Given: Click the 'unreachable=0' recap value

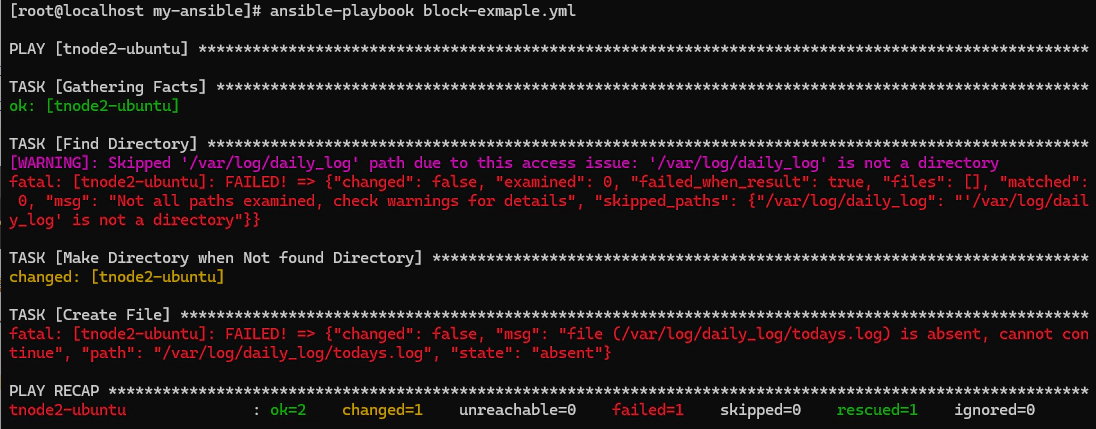Looking at the screenshot, I should (x=517, y=410).
